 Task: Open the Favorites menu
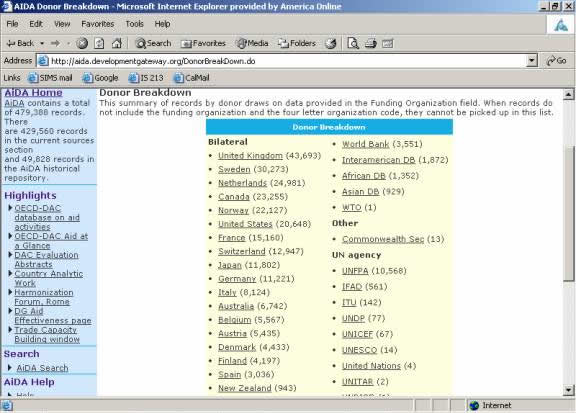click(x=98, y=24)
